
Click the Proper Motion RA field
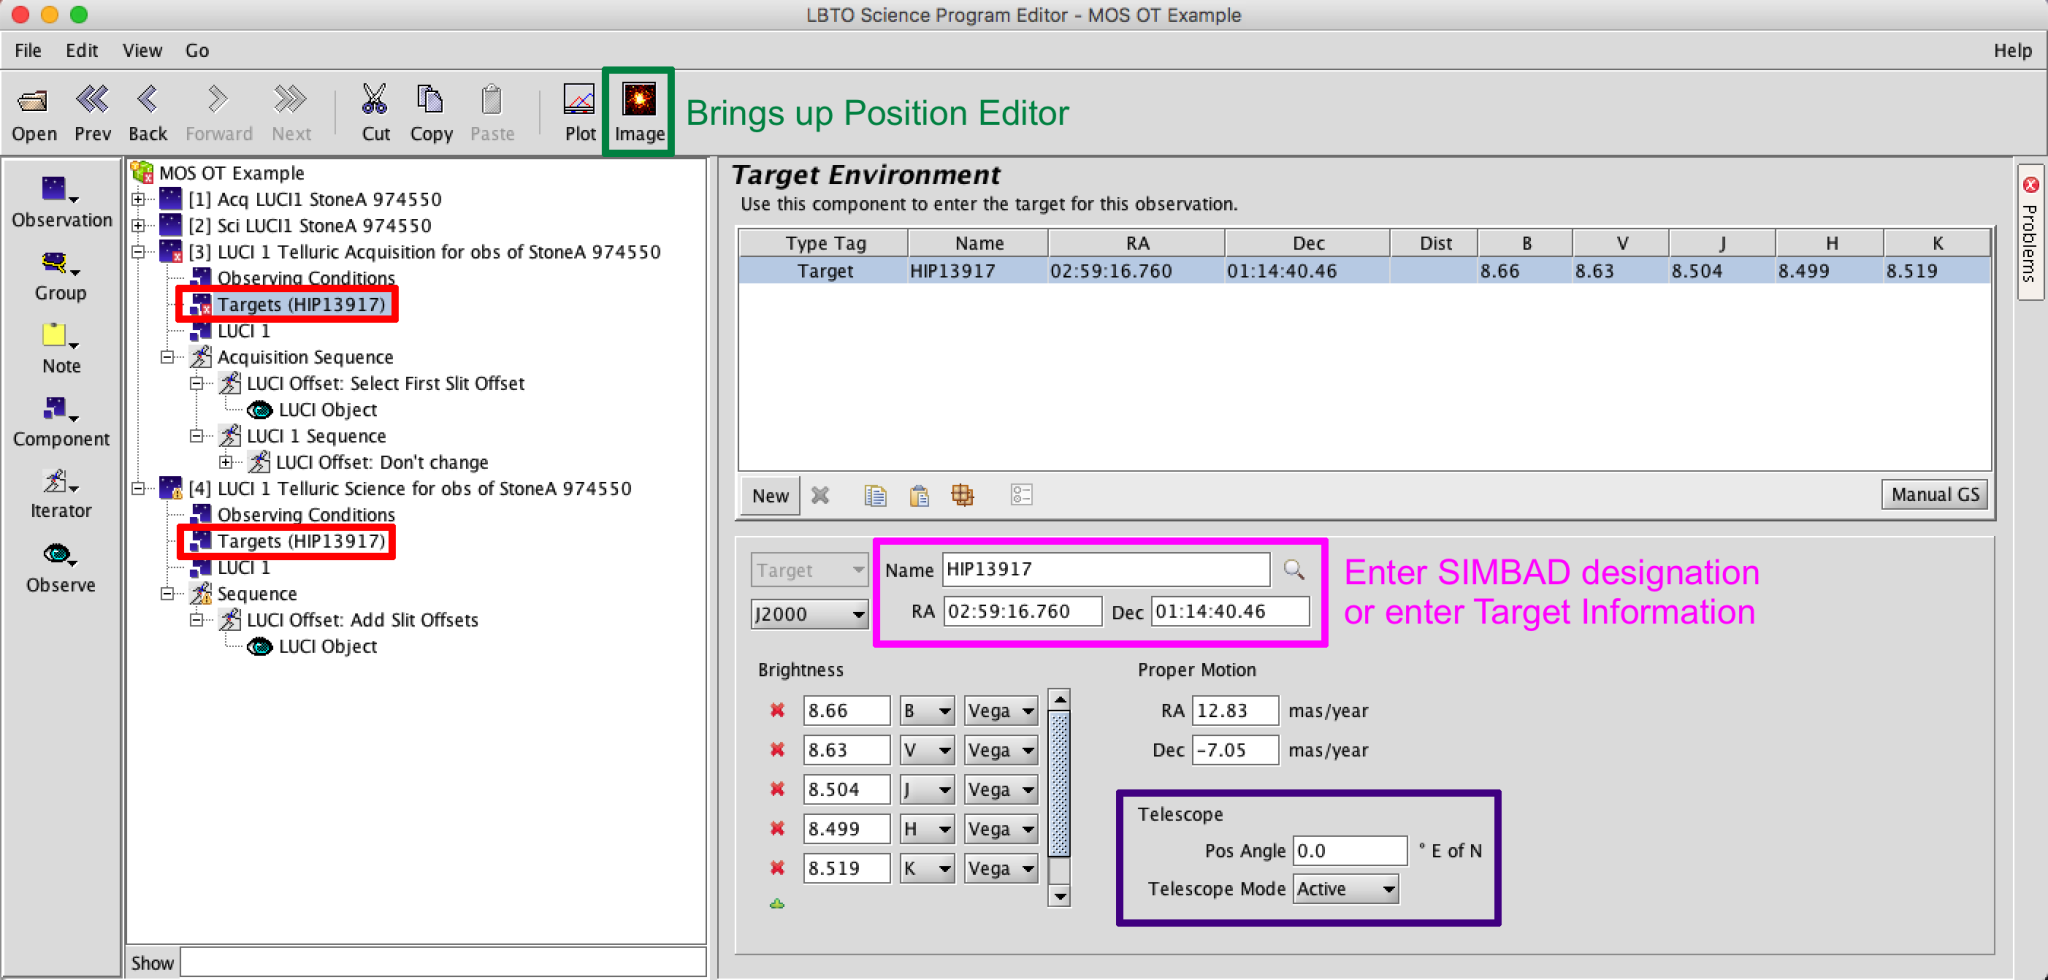[1235, 711]
